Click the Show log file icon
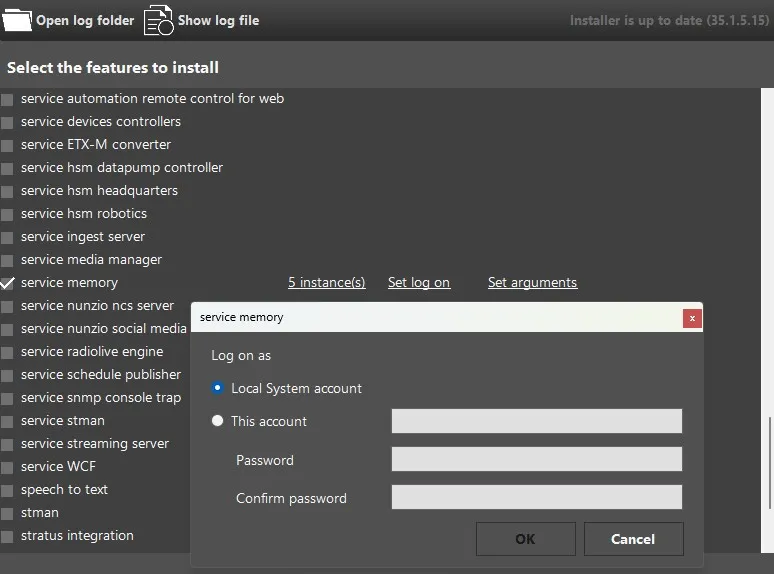The height and width of the screenshot is (574, 774). tap(158, 20)
